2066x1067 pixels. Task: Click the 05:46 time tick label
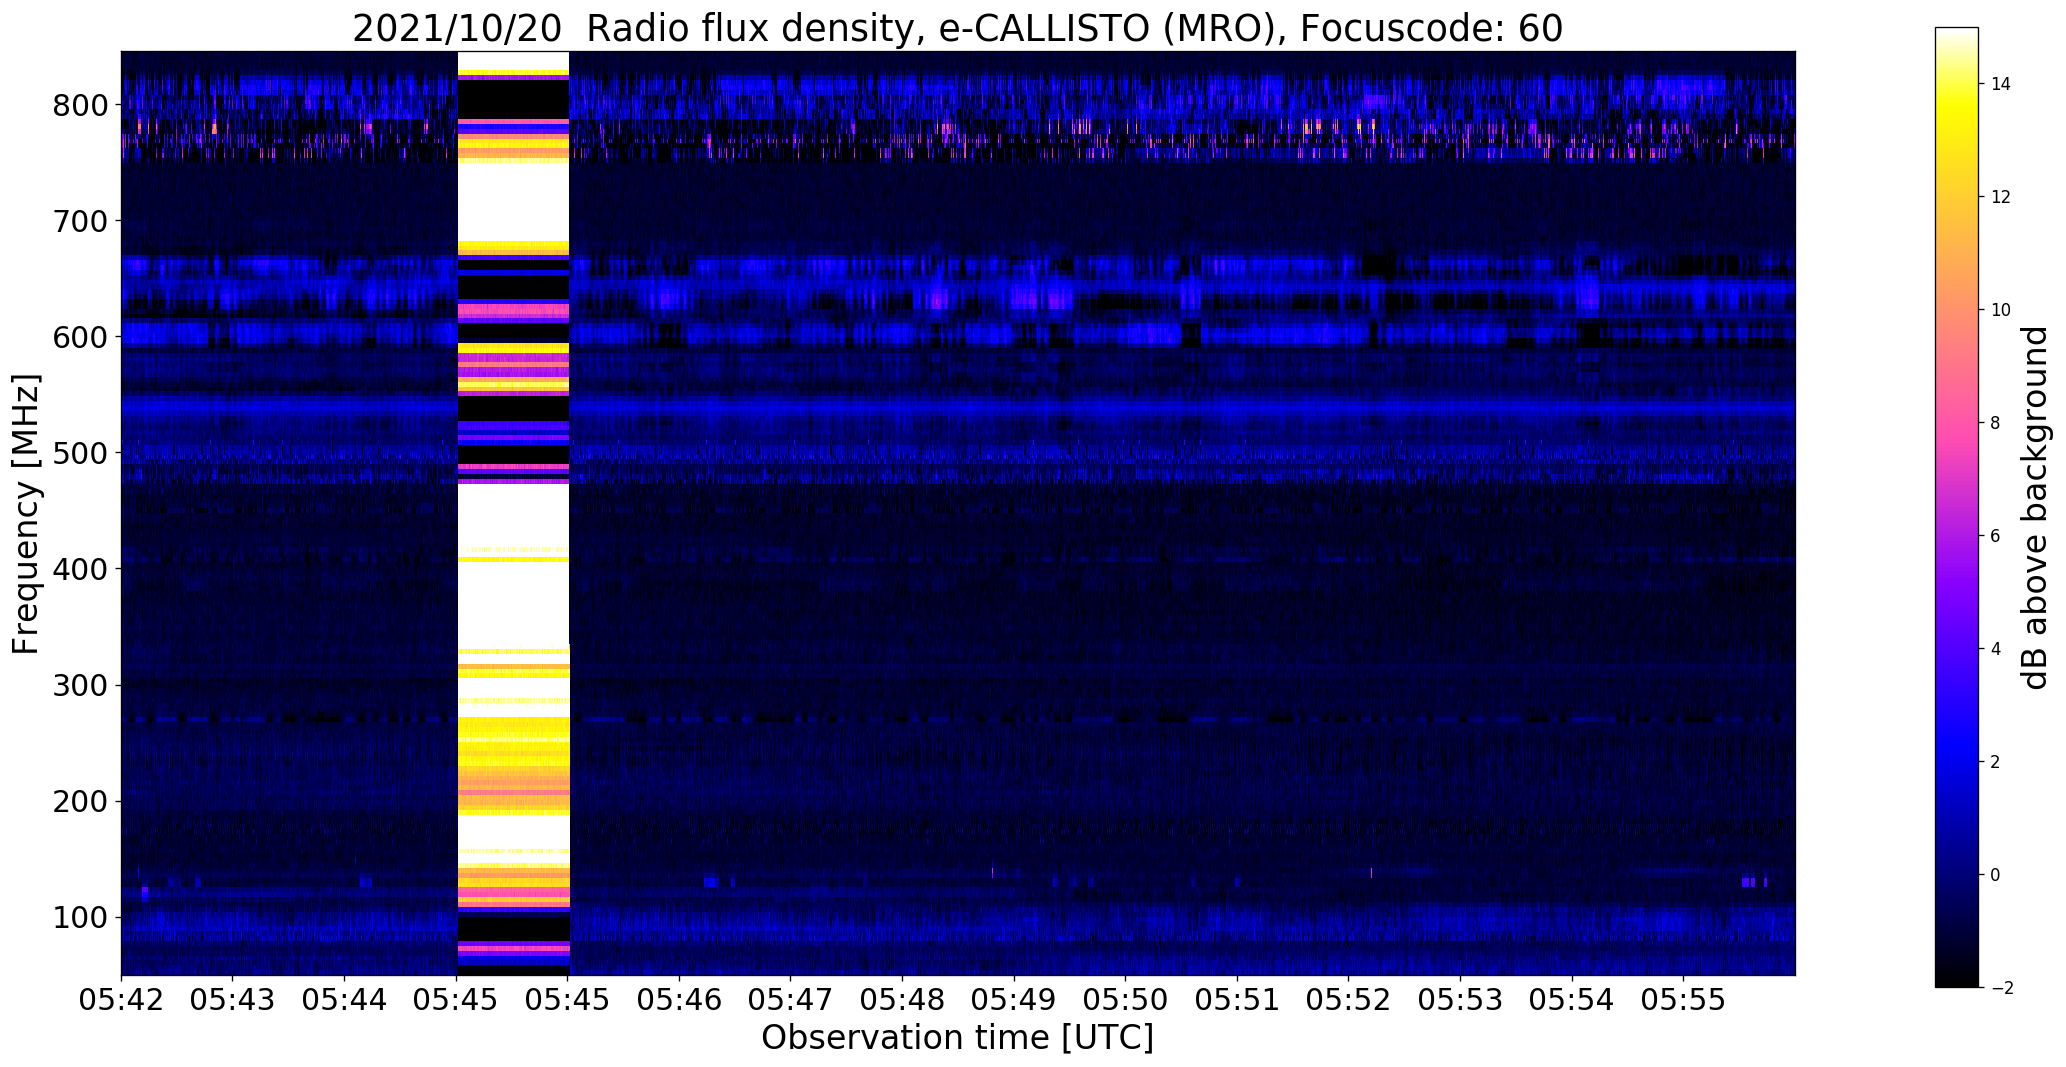(680, 1000)
